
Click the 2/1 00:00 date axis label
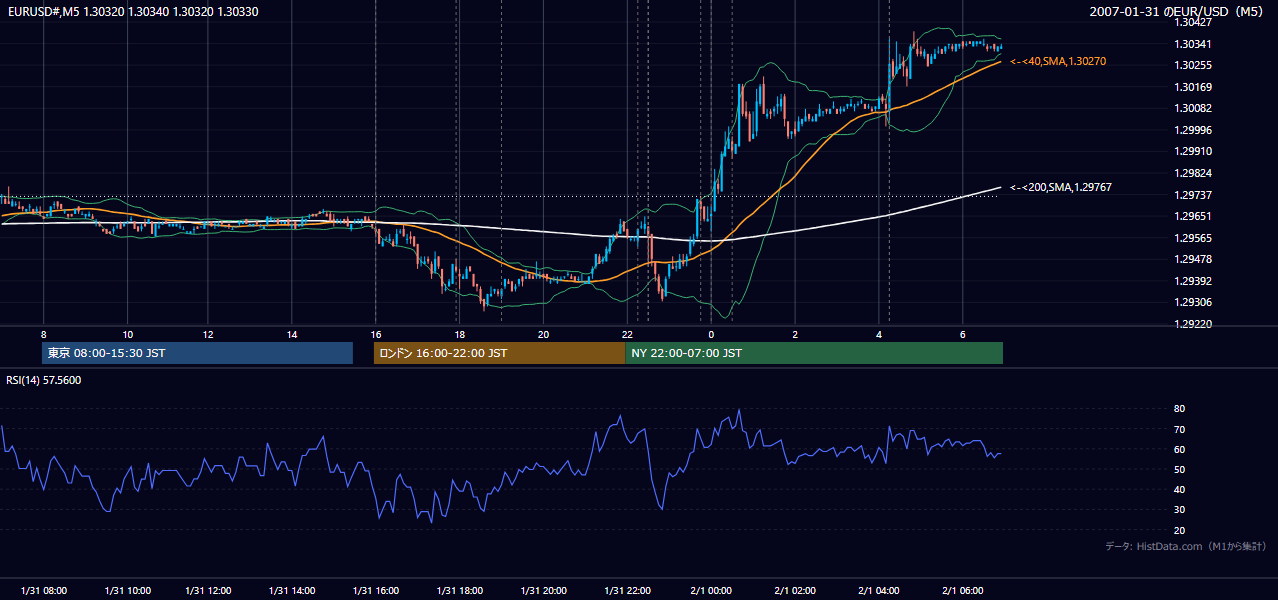pyautogui.click(x=712, y=591)
